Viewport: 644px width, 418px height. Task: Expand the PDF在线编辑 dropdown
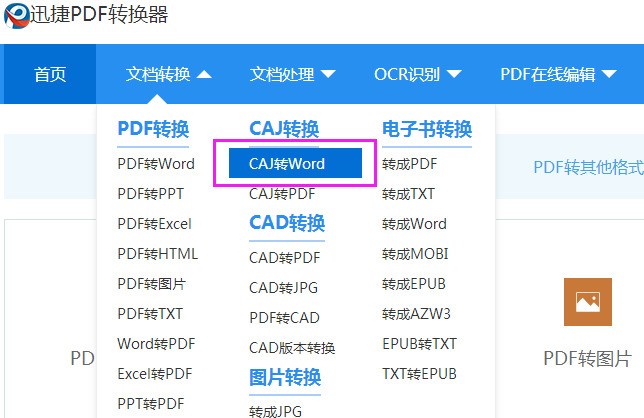coord(558,74)
